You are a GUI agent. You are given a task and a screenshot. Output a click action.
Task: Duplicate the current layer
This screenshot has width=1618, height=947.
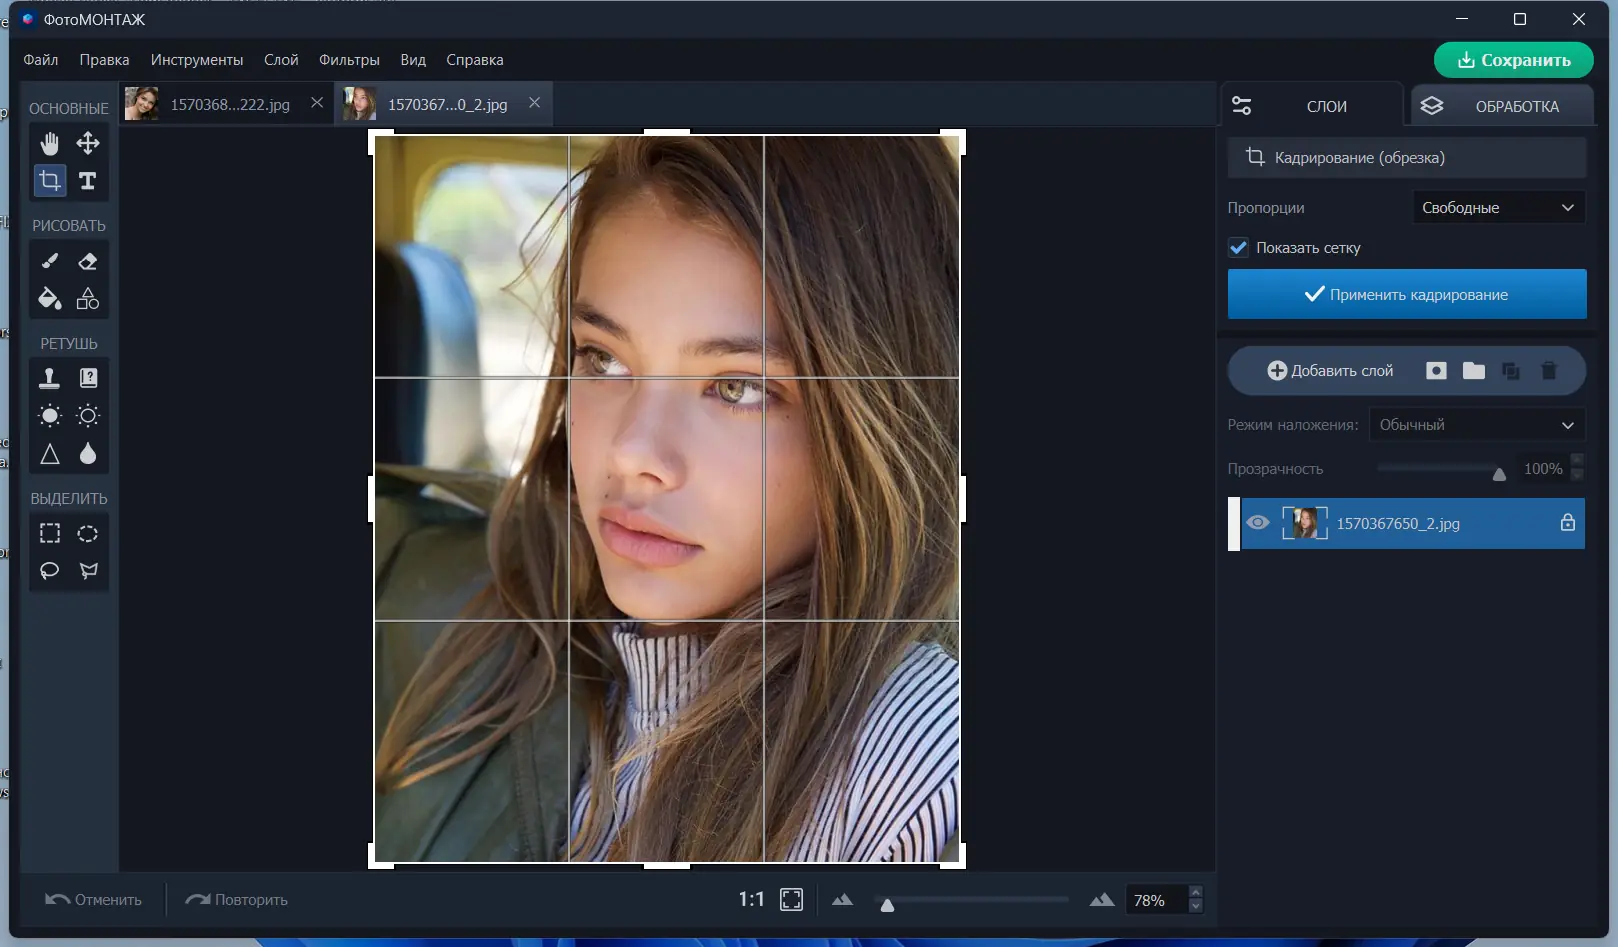click(1511, 371)
